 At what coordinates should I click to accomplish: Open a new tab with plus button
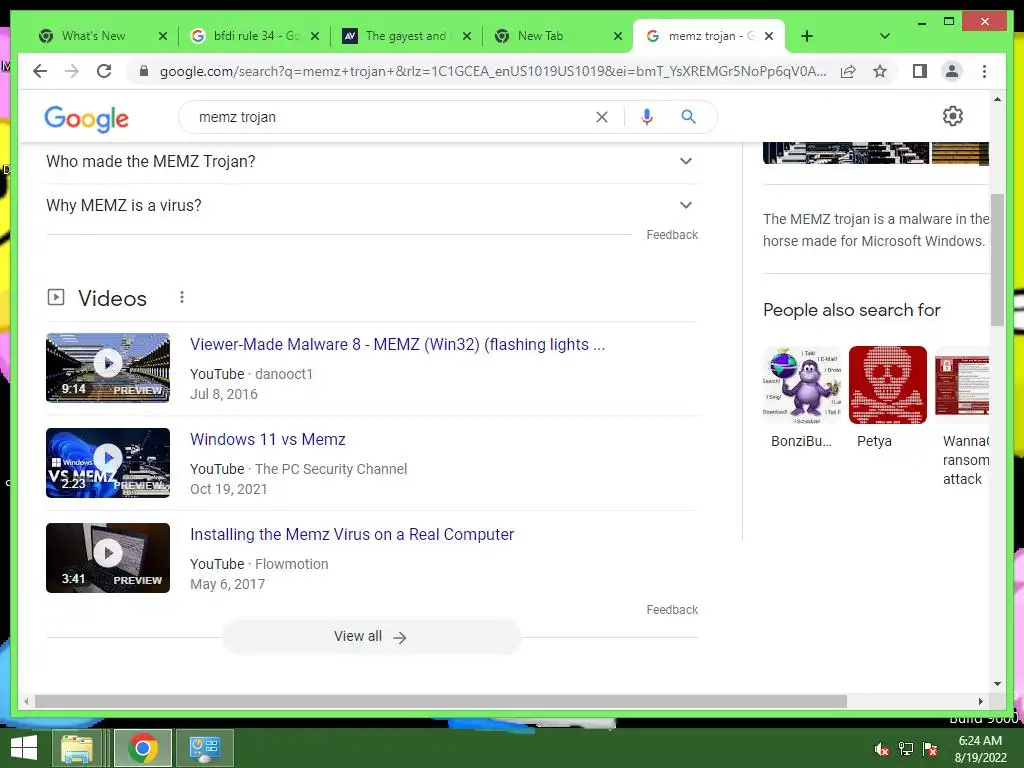coord(807,36)
